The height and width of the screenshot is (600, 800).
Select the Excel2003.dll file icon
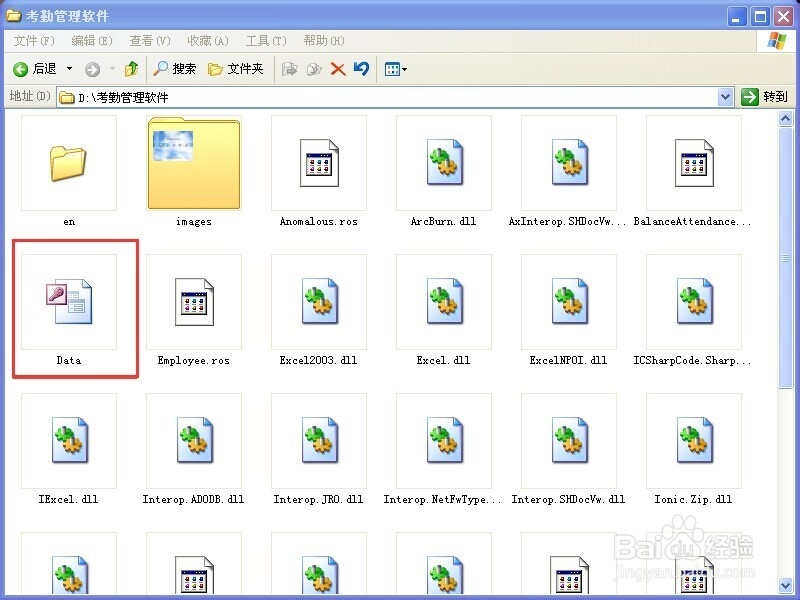319,302
